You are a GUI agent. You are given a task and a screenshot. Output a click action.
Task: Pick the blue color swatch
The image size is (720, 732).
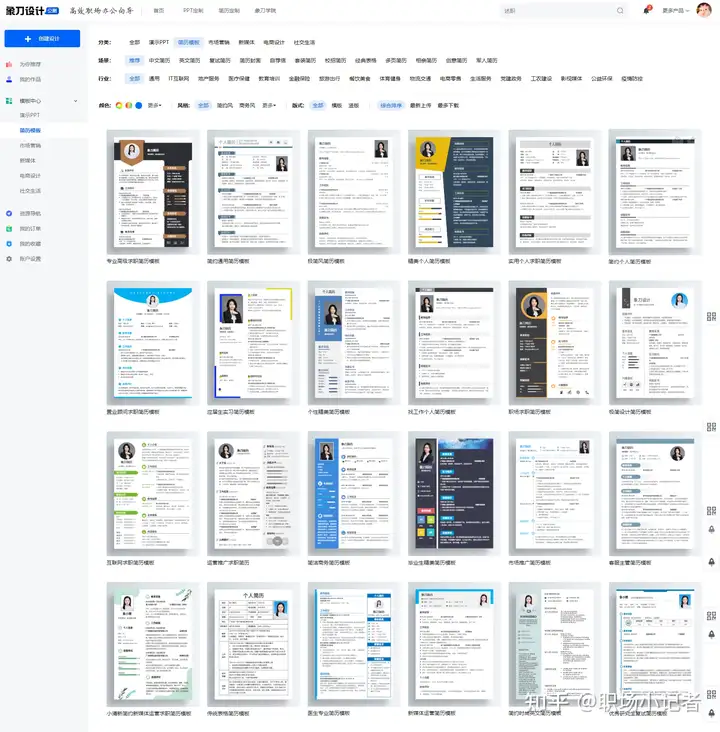pyautogui.click(x=139, y=106)
